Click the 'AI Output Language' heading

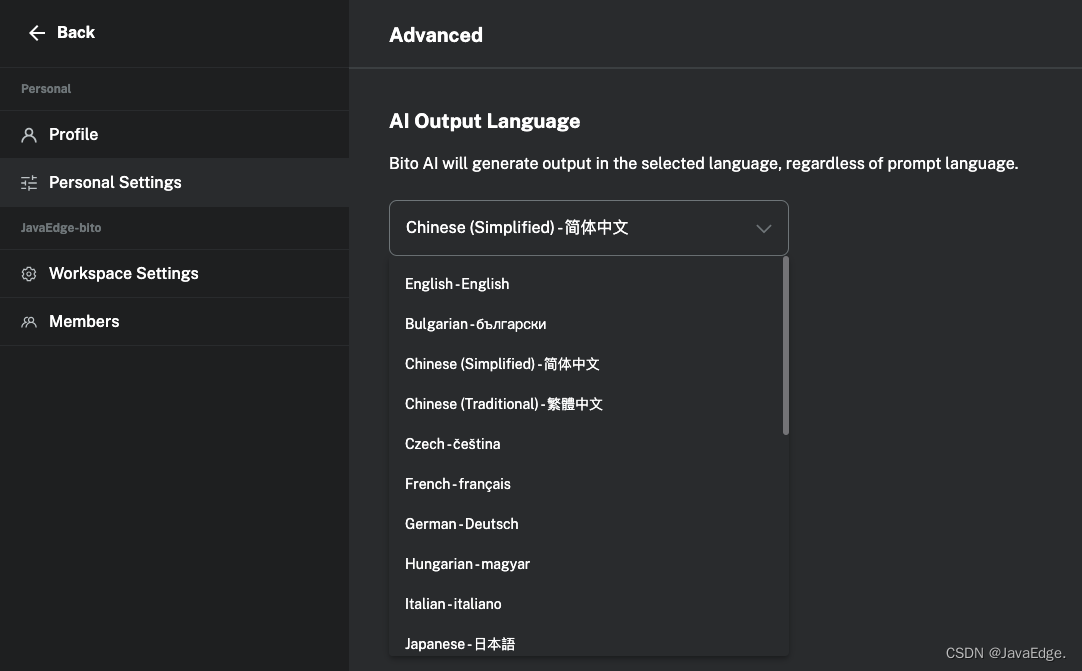click(x=484, y=121)
